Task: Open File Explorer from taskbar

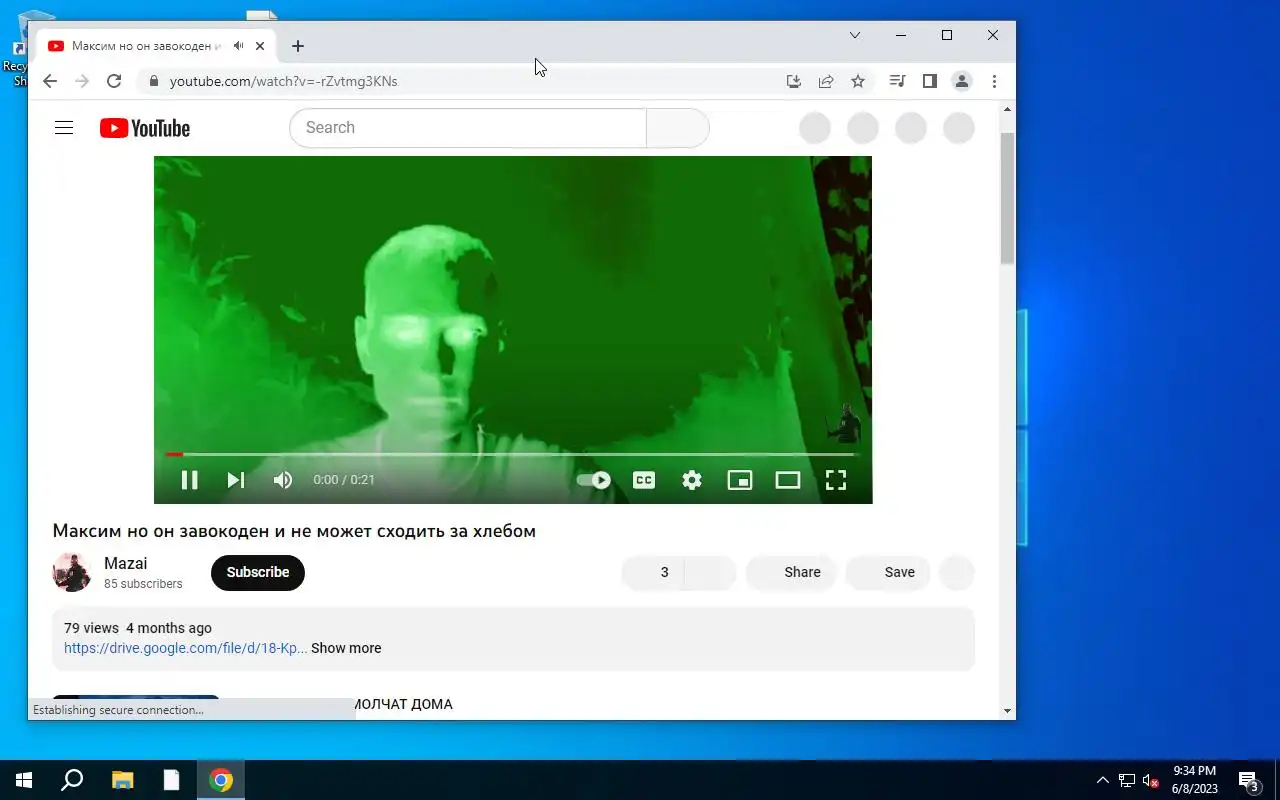Action: 122,780
